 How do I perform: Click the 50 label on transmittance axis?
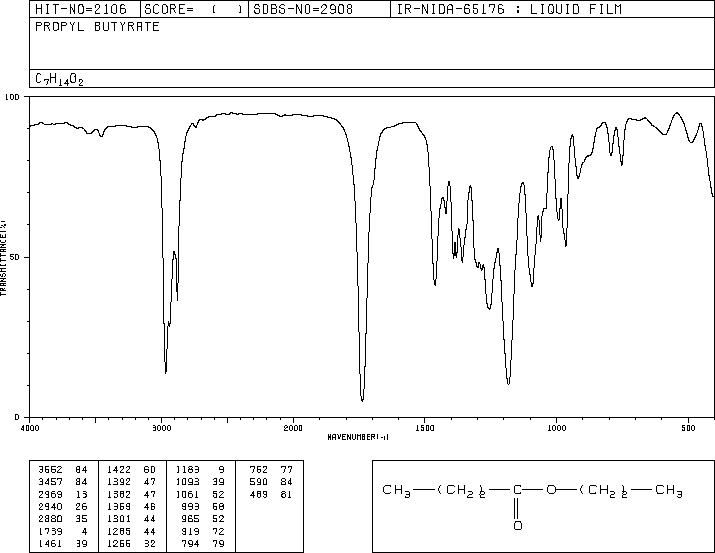[x=14, y=257]
